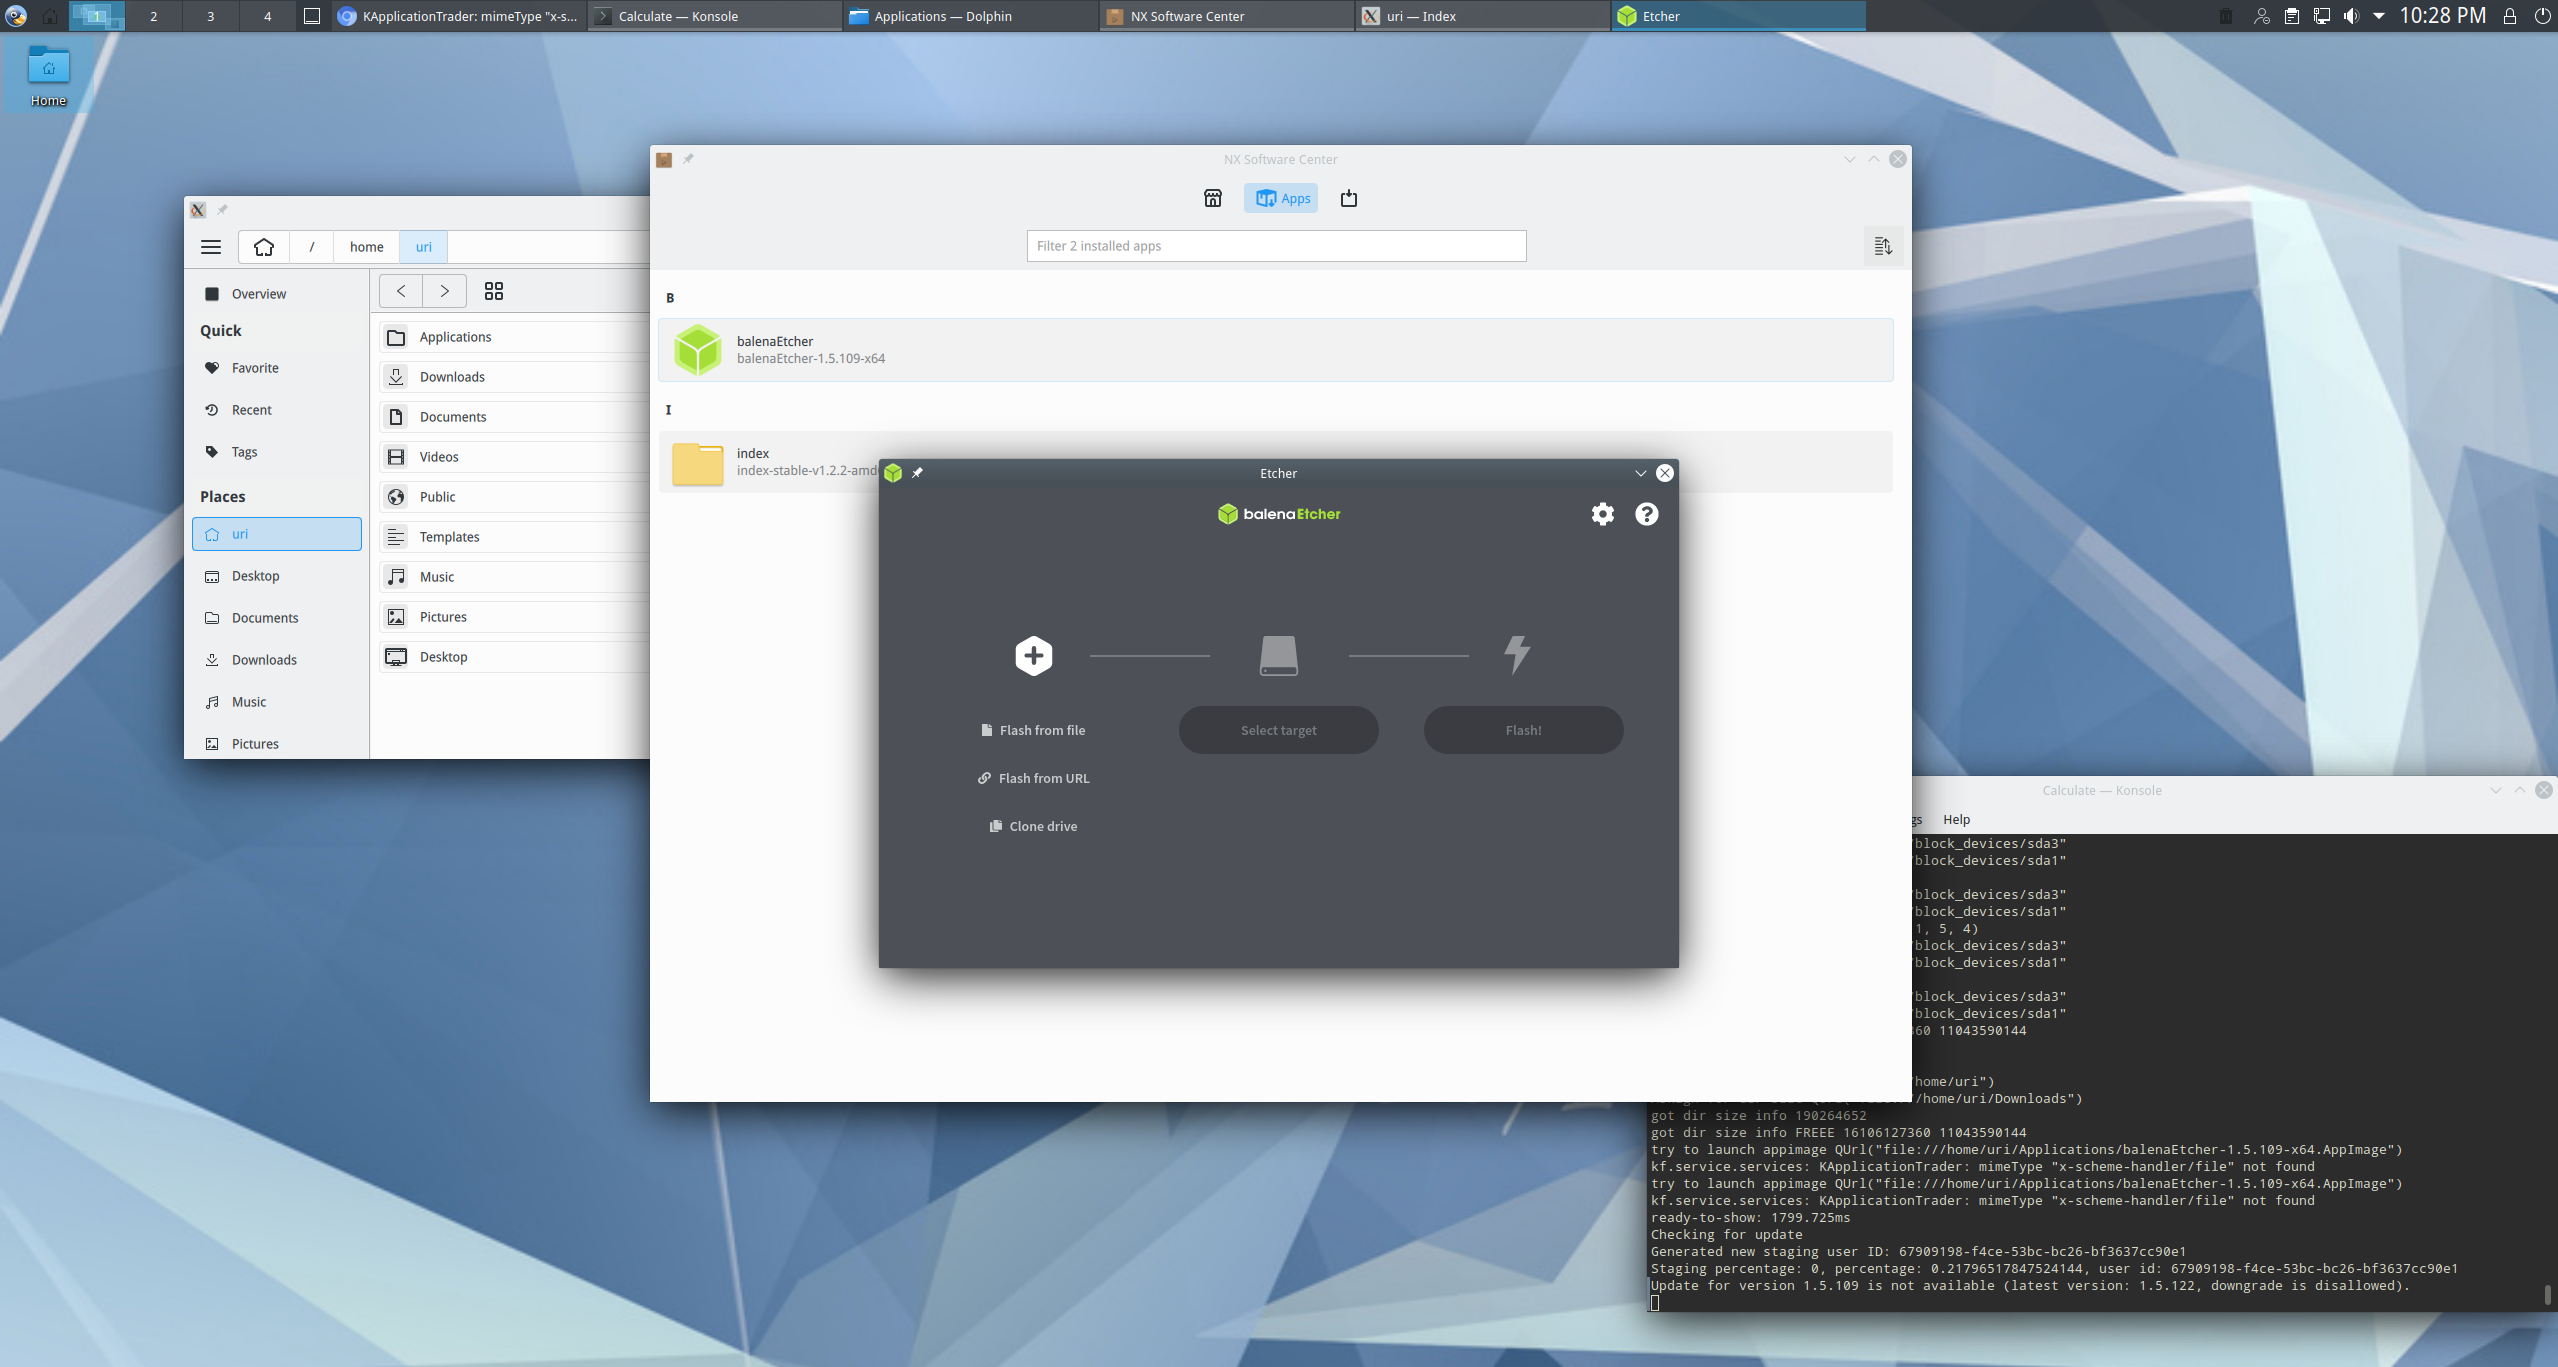Click the filter installed apps search field
The image size is (2558, 1367).
1276,245
